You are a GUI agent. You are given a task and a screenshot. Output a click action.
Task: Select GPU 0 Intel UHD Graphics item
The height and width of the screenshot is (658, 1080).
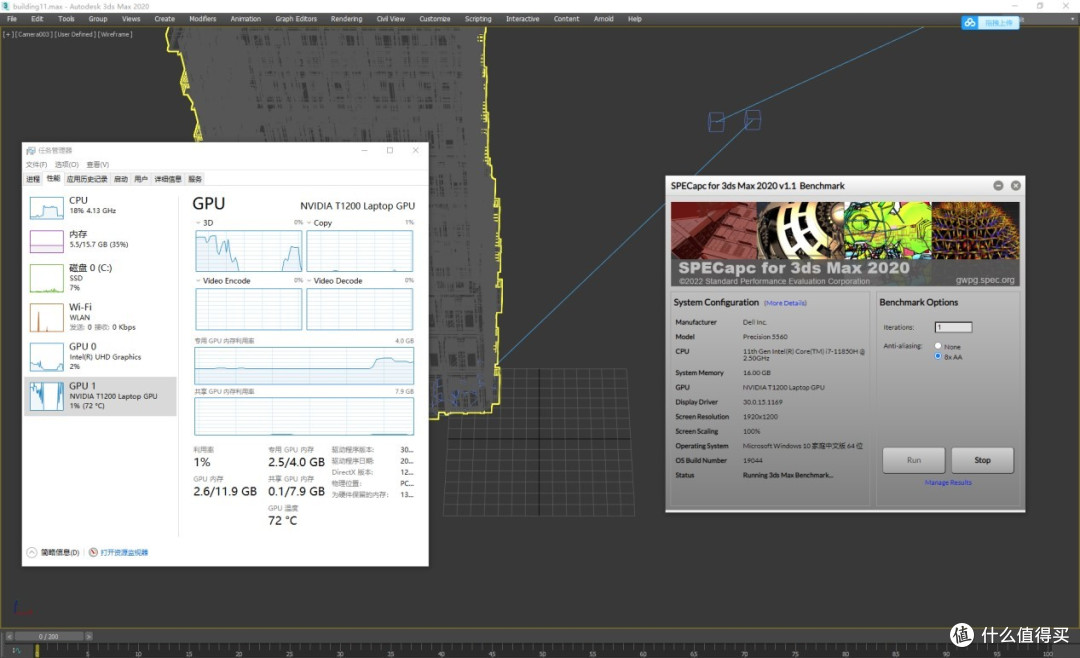point(101,356)
